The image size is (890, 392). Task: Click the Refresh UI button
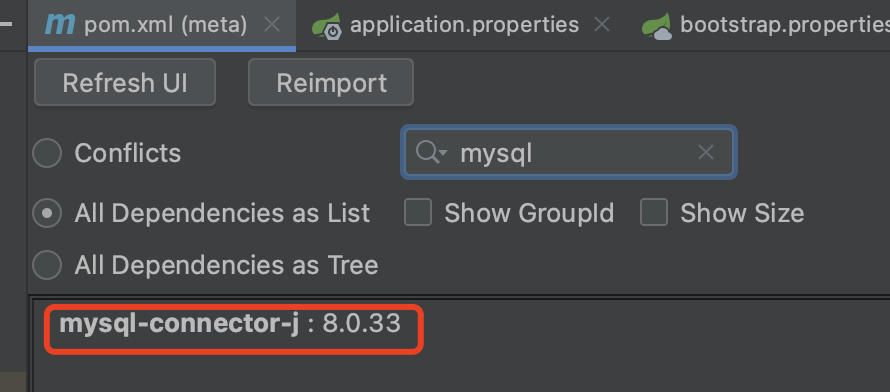pyautogui.click(x=125, y=82)
